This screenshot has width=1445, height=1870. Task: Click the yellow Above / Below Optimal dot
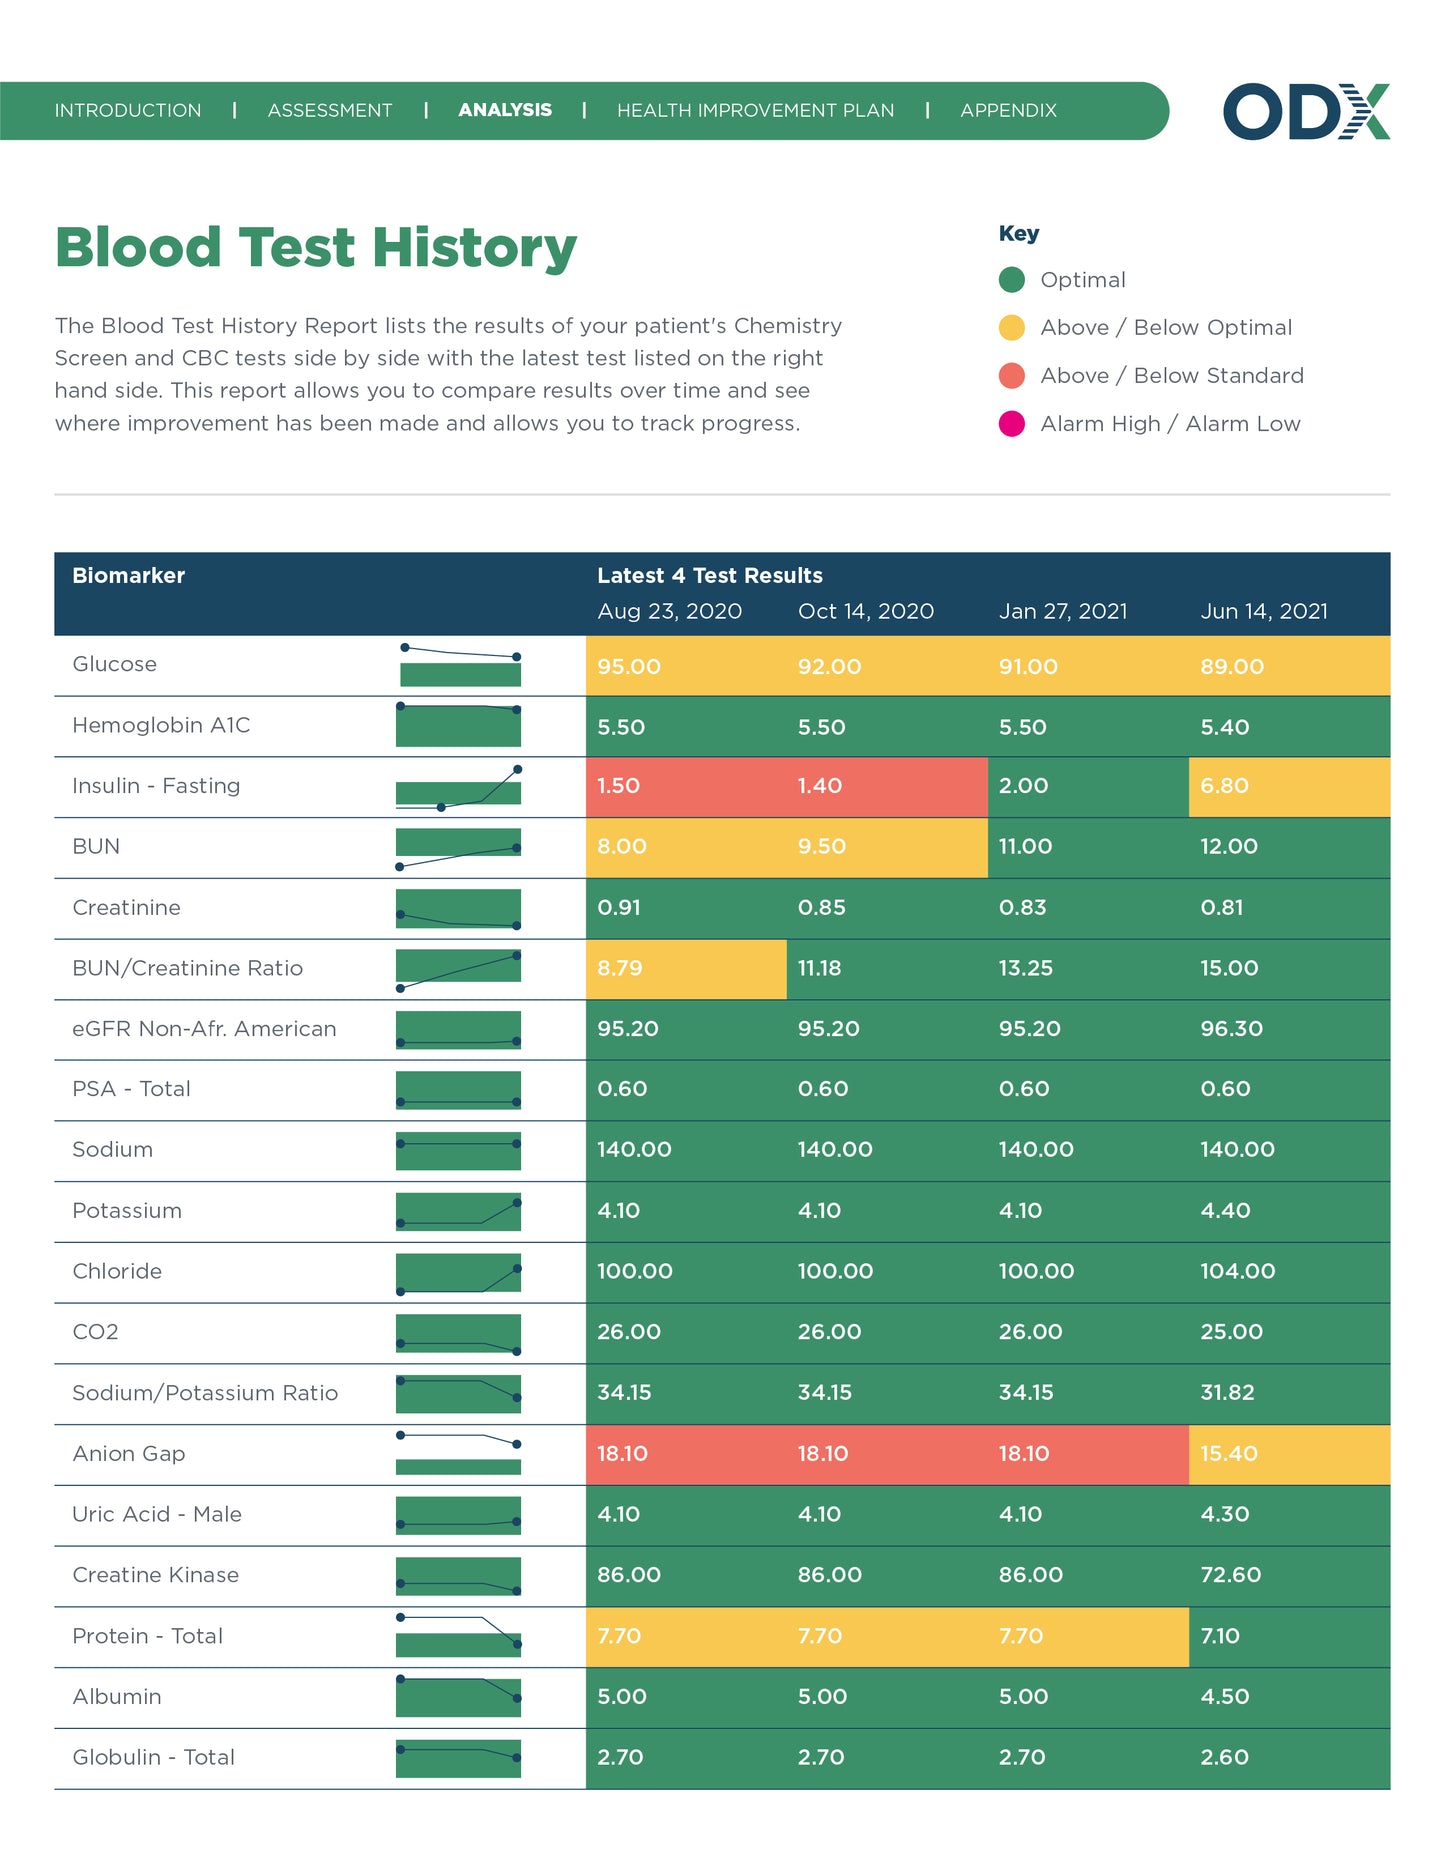pyautogui.click(x=1011, y=328)
